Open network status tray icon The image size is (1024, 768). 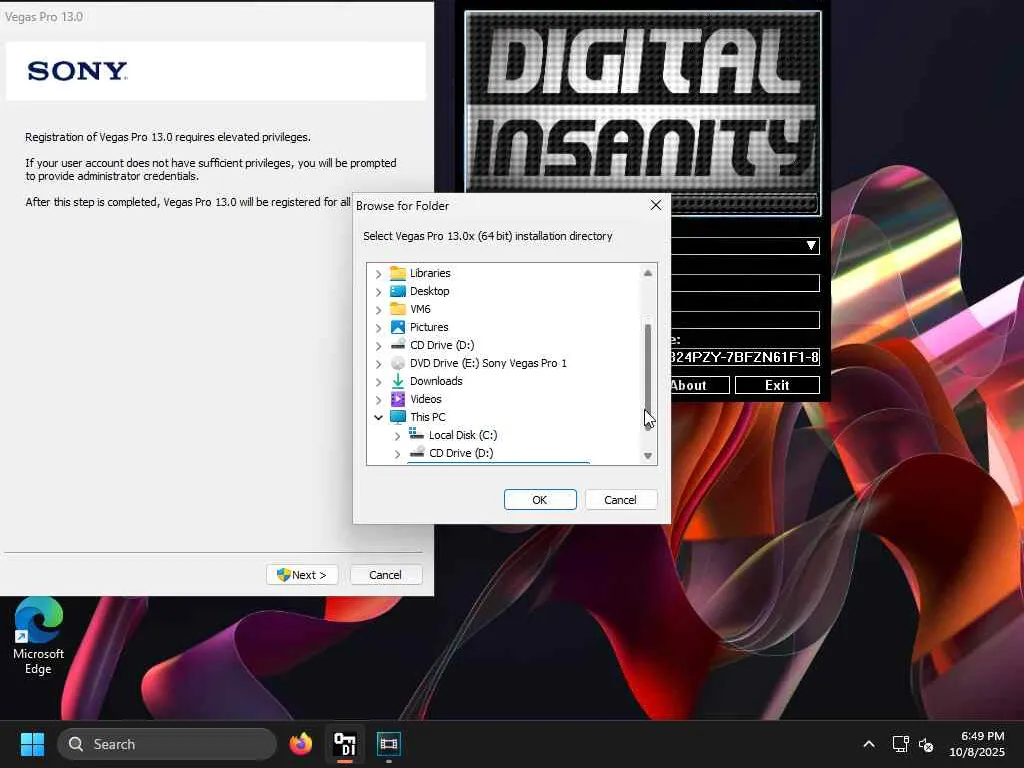(901, 744)
